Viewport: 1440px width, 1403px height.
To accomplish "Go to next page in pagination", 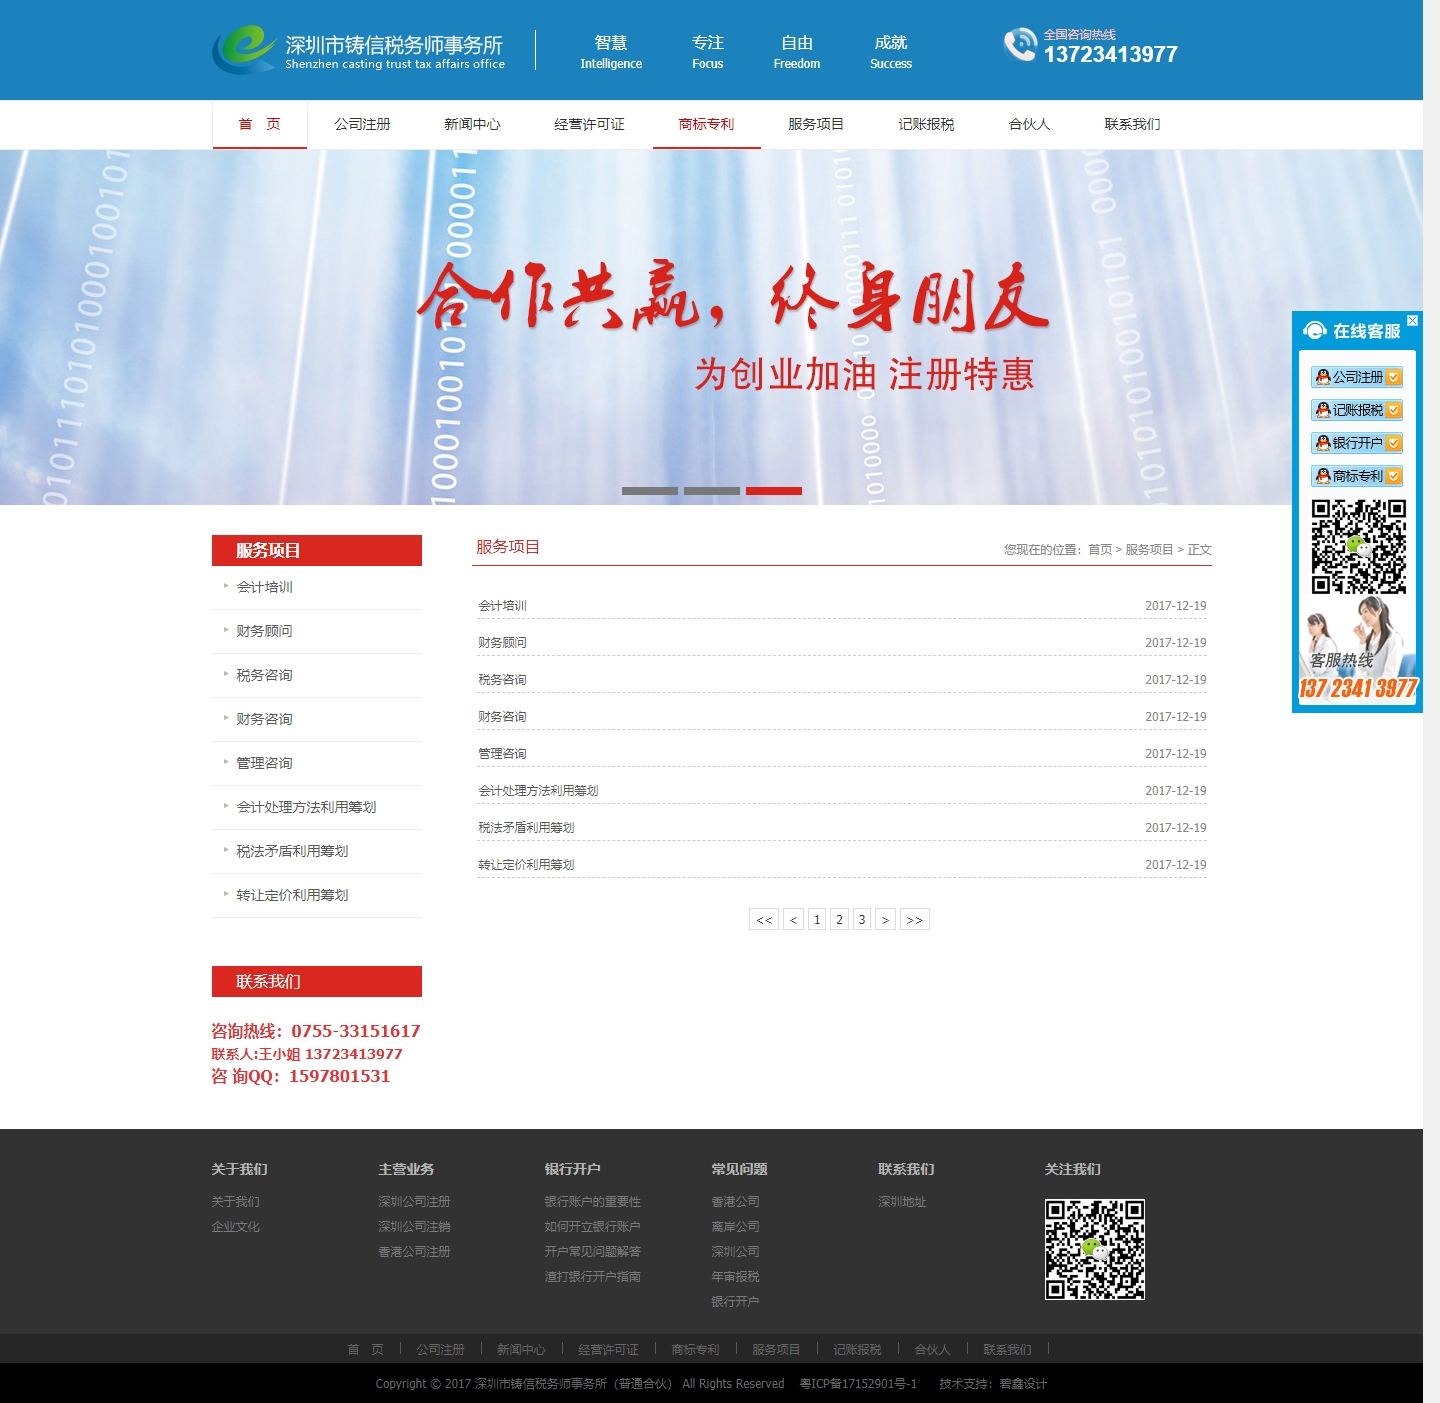I will click(x=885, y=920).
